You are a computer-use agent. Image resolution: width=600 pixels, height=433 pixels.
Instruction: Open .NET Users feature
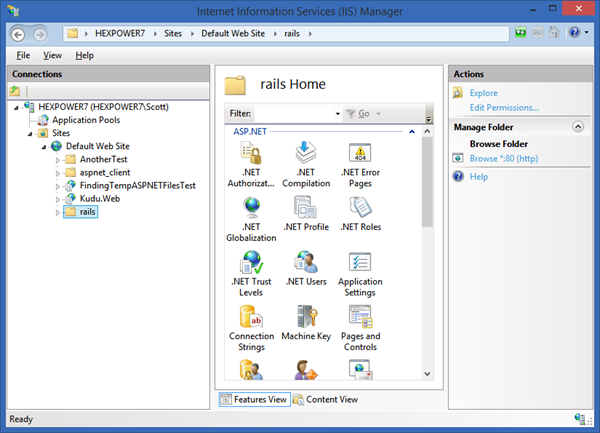coord(306,269)
